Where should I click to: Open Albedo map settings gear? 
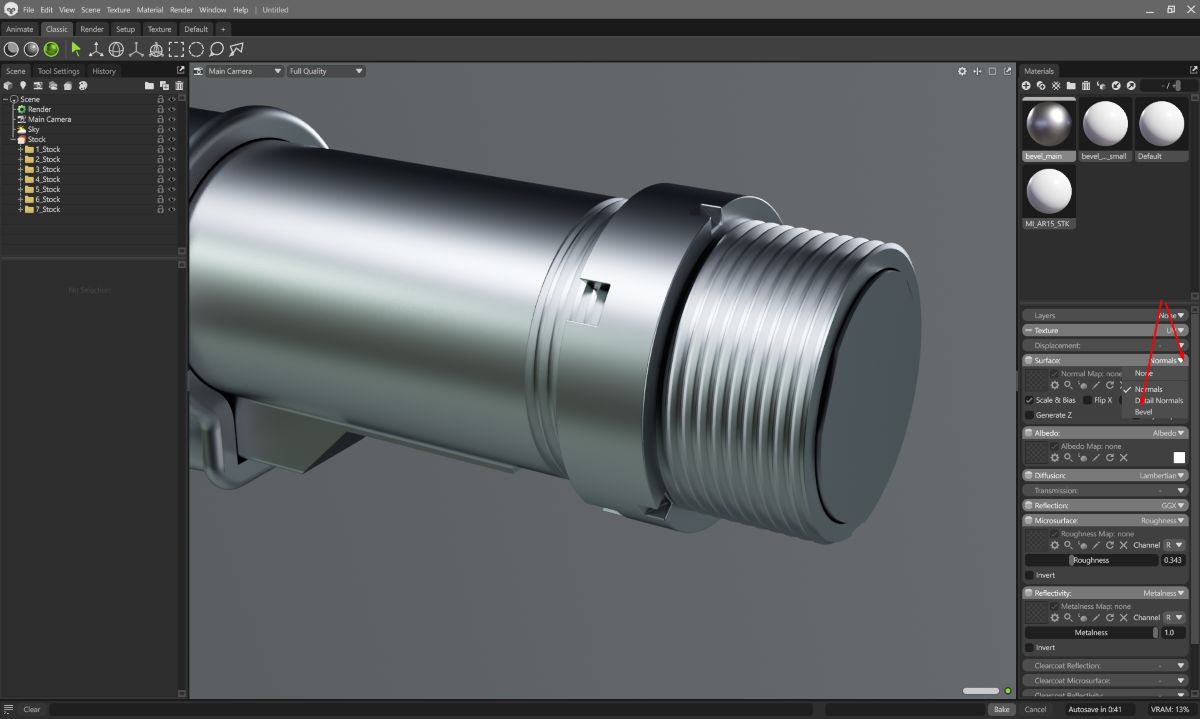(x=1054, y=457)
